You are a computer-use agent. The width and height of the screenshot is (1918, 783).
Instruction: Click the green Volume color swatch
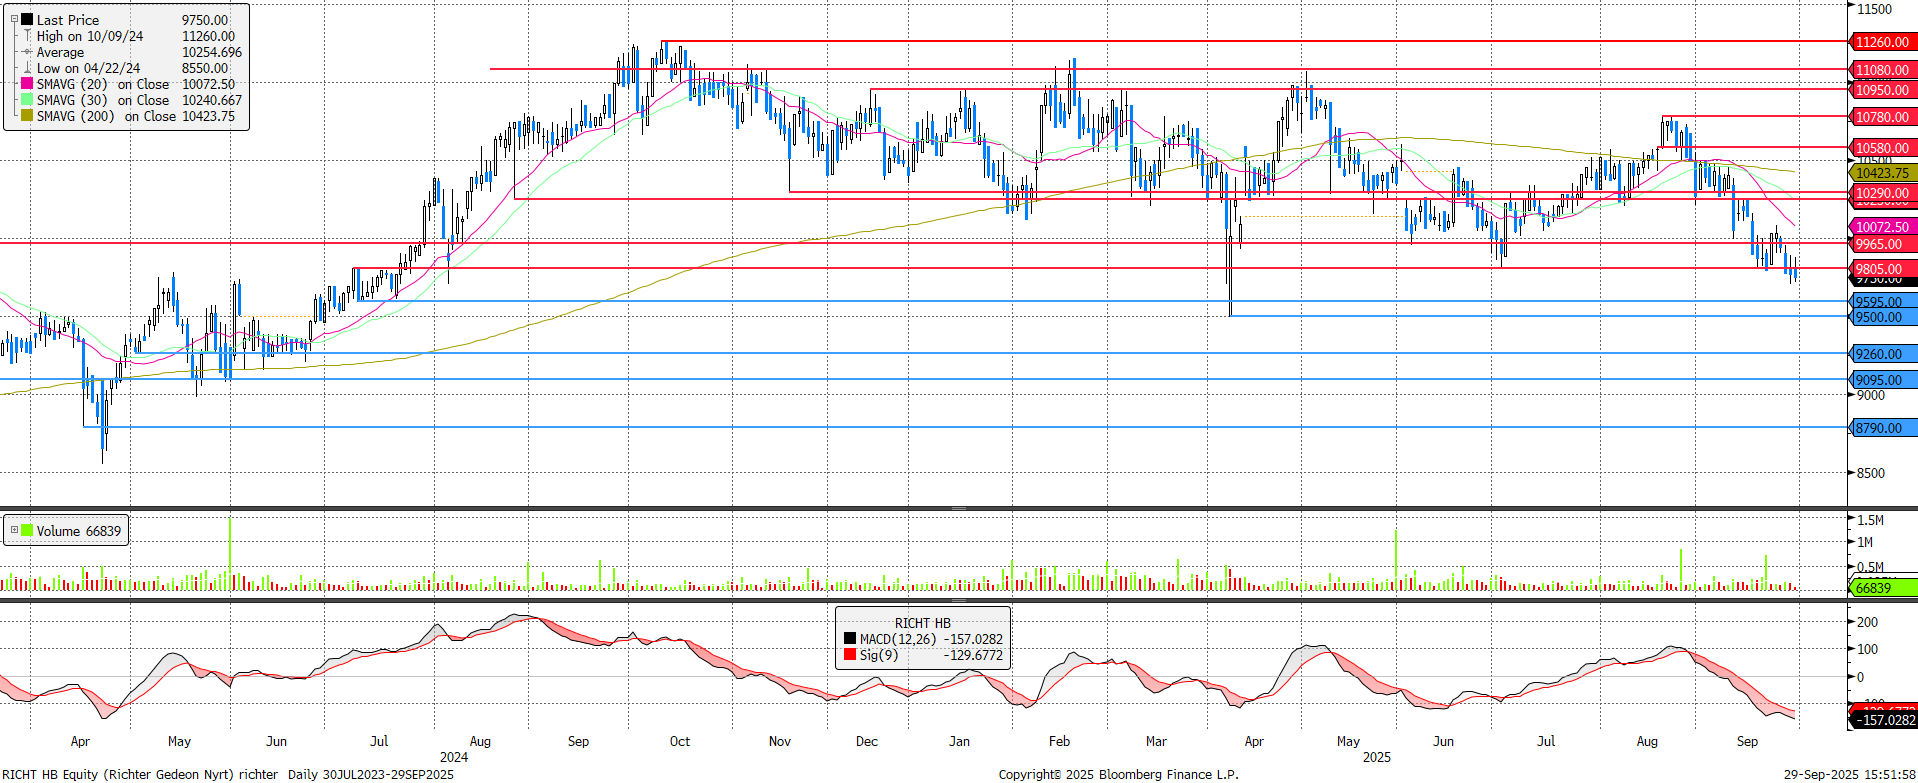tap(27, 530)
